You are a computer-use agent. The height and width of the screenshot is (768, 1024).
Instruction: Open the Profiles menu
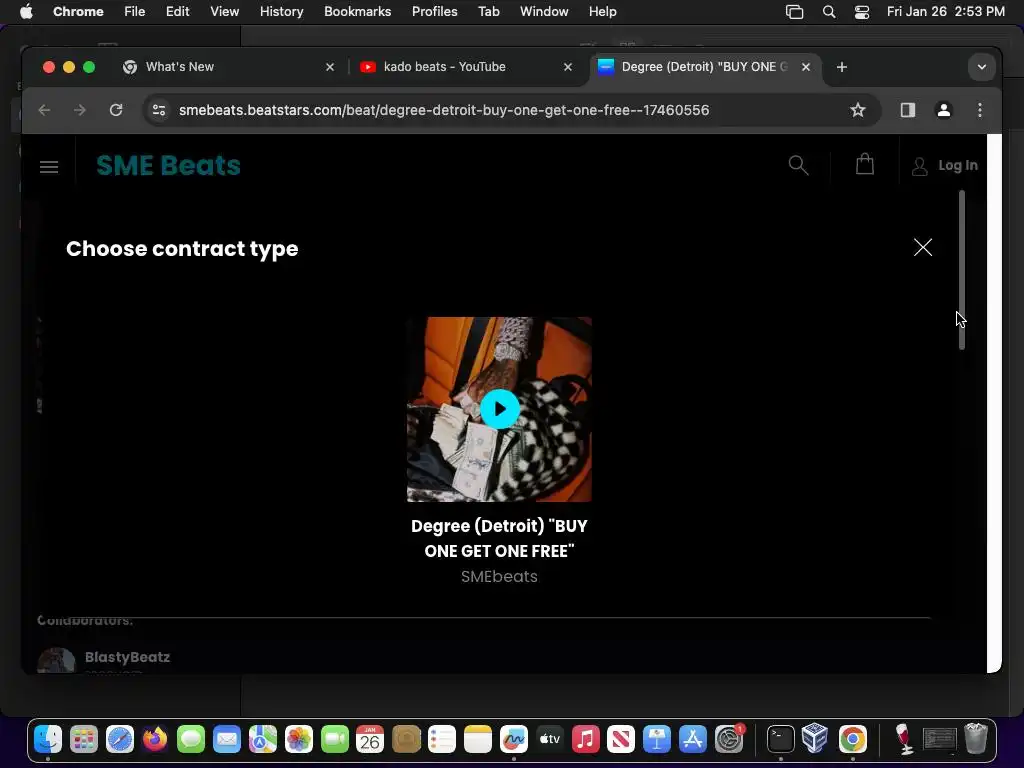click(x=434, y=11)
